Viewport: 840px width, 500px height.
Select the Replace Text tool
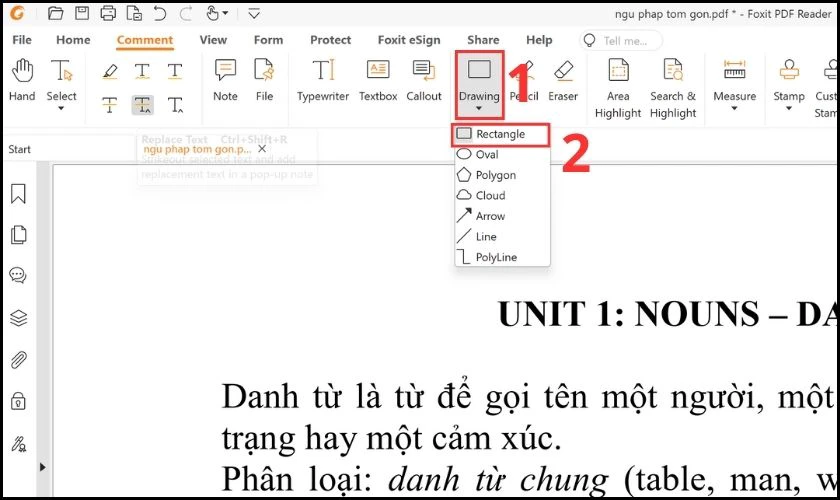click(142, 105)
